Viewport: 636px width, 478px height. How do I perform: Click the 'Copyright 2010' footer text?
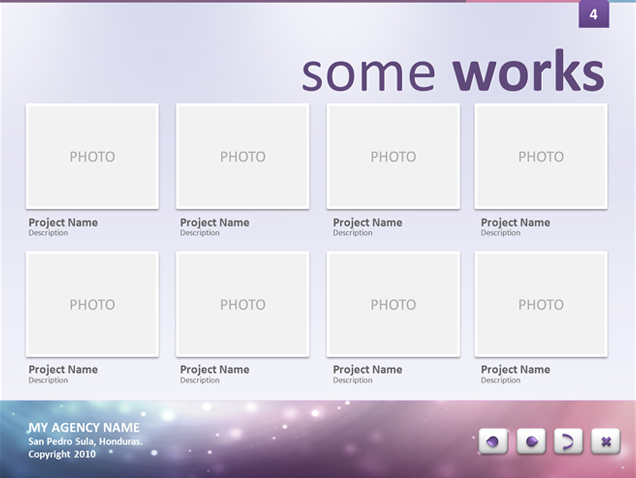click(62, 454)
